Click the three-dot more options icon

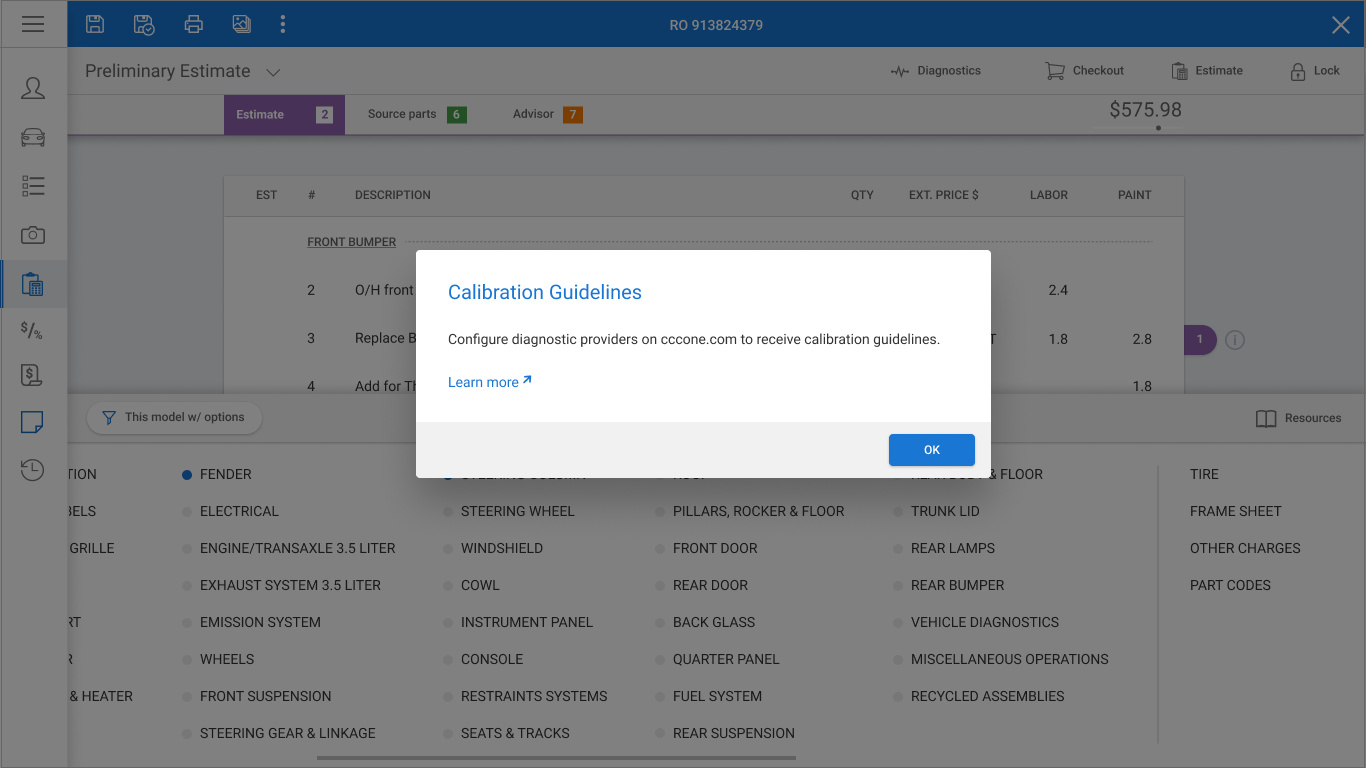(x=283, y=24)
